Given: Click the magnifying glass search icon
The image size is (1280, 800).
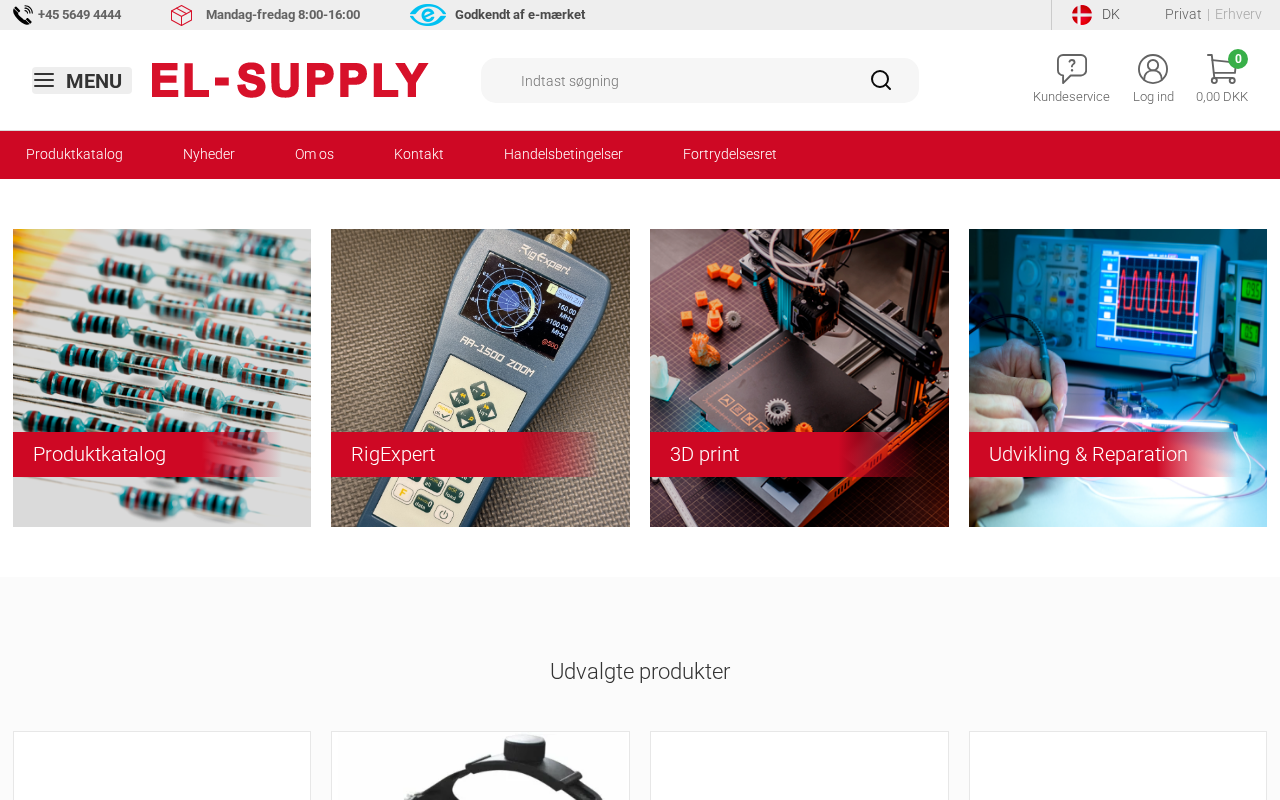Looking at the screenshot, I should pyautogui.click(x=881, y=80).
